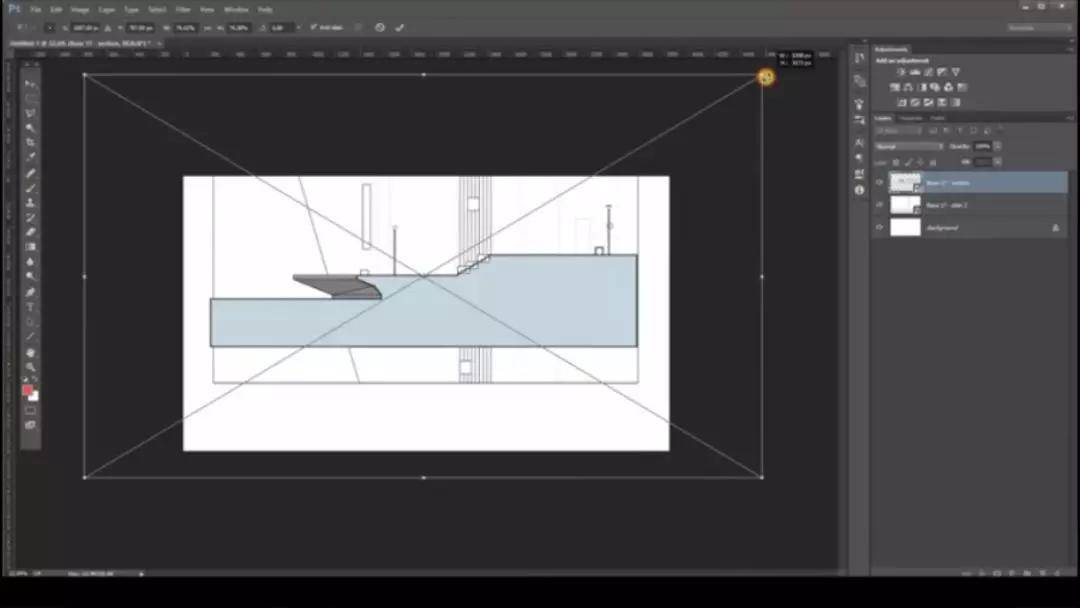Toggle visibility of the Background layer

[x=880, y=228]
